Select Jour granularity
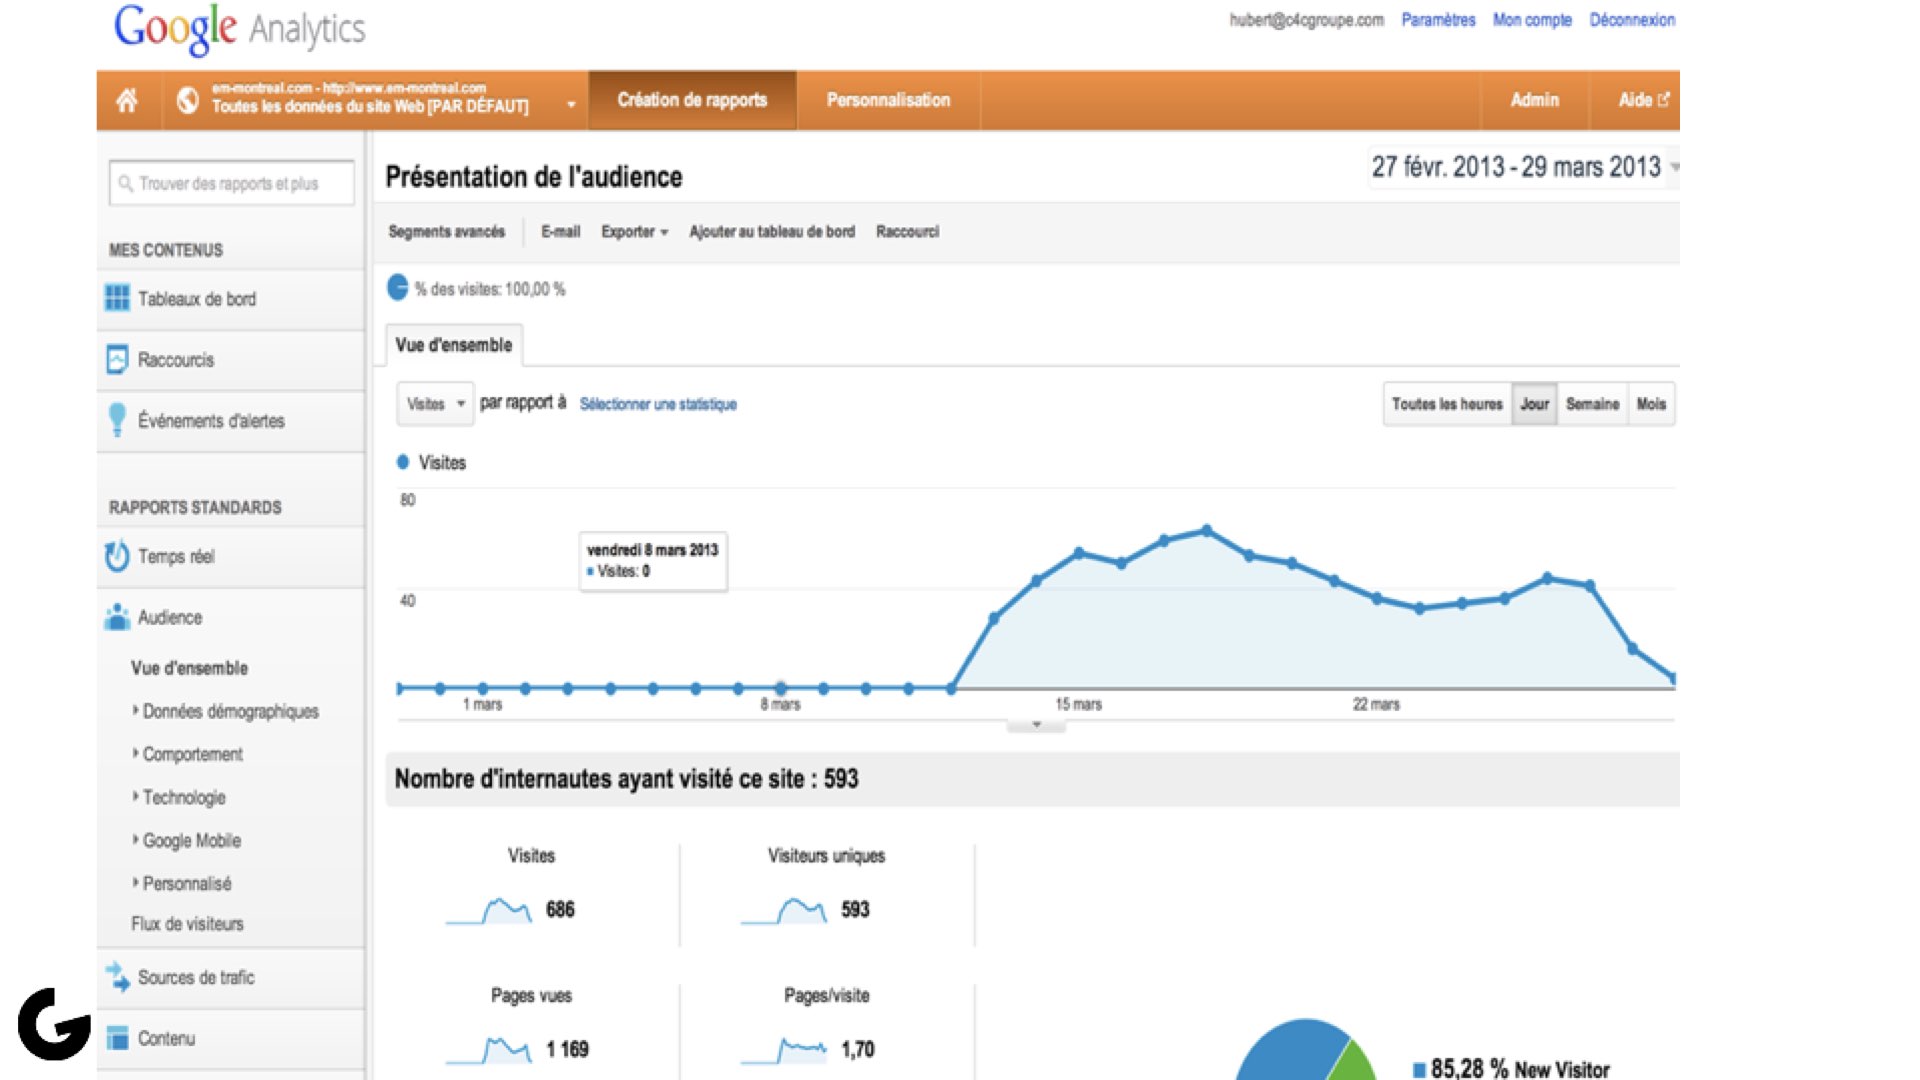Image resolution: width=1920 pixels, height=1080 pixels. click(x=1534, y=404)
